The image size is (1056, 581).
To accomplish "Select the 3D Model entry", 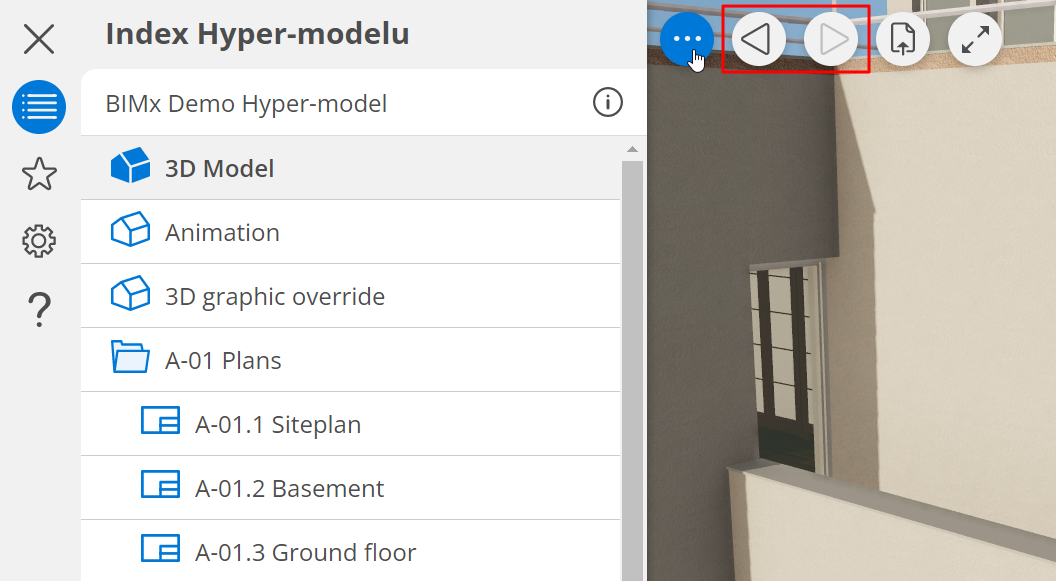I will click(x=350, y=168).
